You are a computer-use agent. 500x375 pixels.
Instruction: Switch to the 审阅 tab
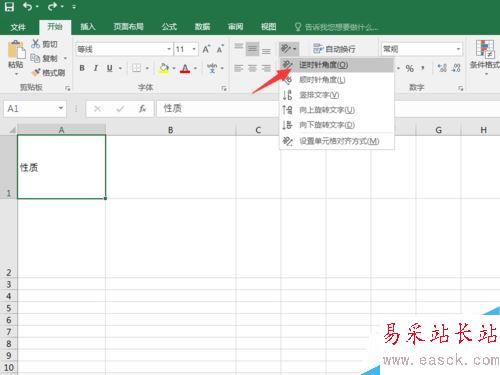point(235,27)
